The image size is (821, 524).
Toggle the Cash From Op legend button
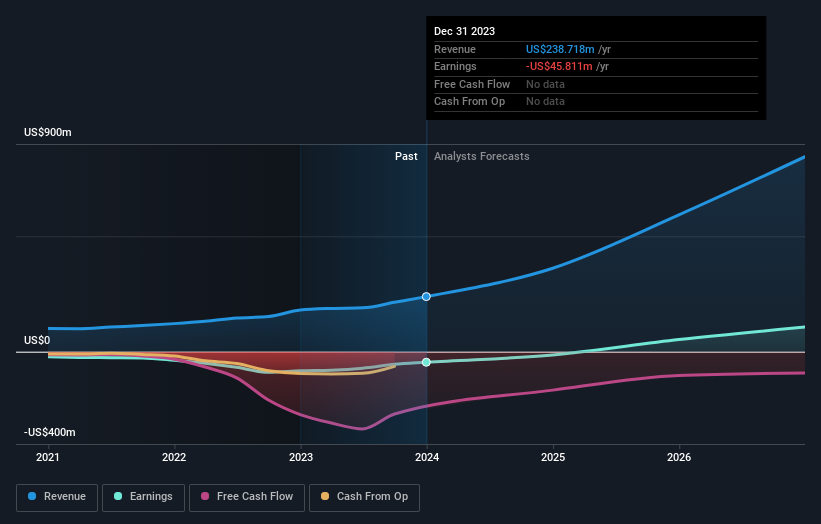click(364, 497)
